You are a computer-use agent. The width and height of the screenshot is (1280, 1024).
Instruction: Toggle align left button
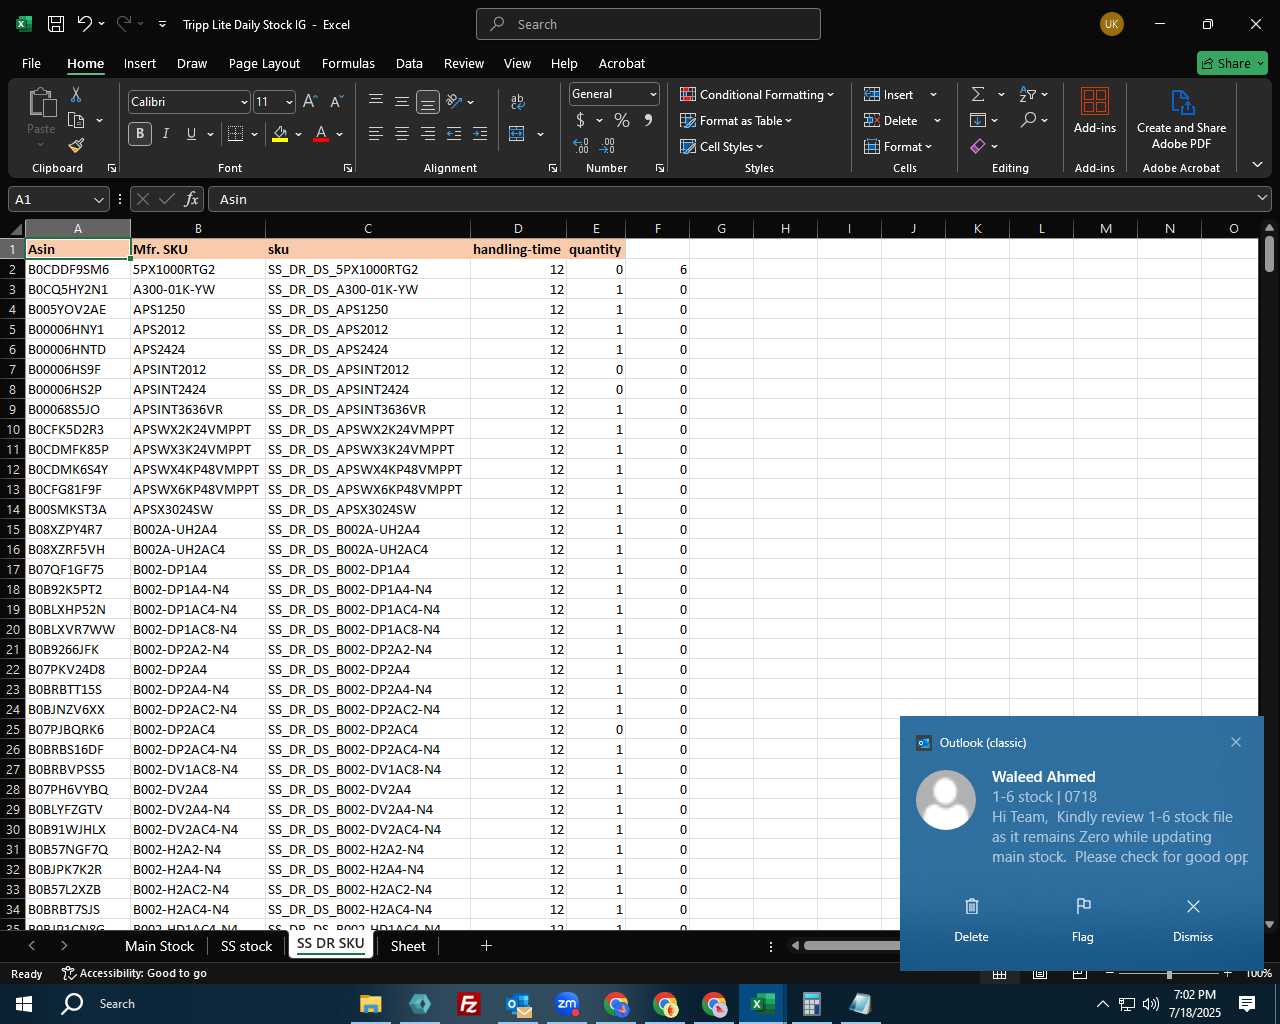click(x=376, y=133)
